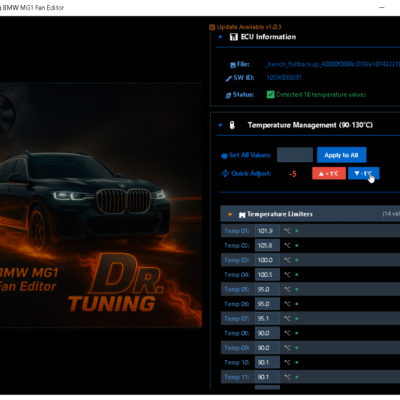
Task: Edit the Temp 03 value 100.0
Action: click(267, 260)
